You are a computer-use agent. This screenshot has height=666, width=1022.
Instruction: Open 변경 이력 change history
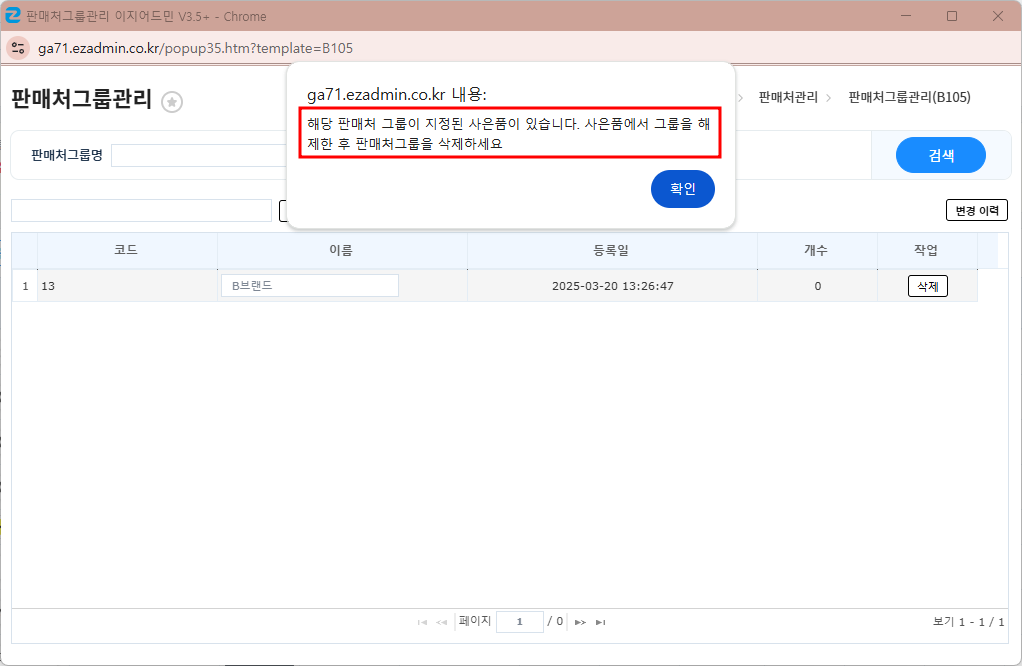point(976,210)
